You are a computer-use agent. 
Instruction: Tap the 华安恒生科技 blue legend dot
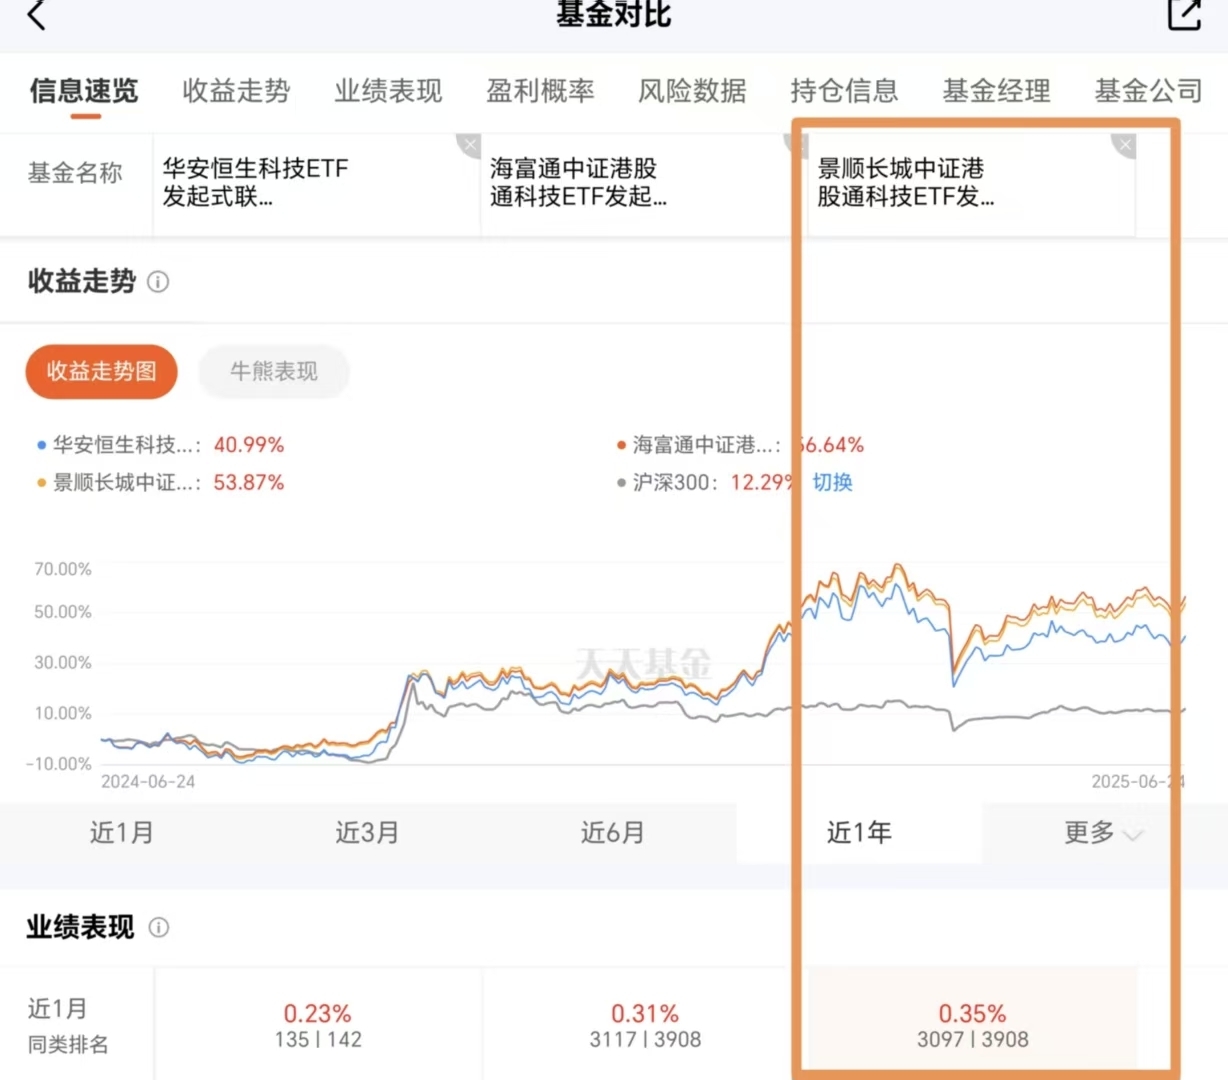[41, 445]
